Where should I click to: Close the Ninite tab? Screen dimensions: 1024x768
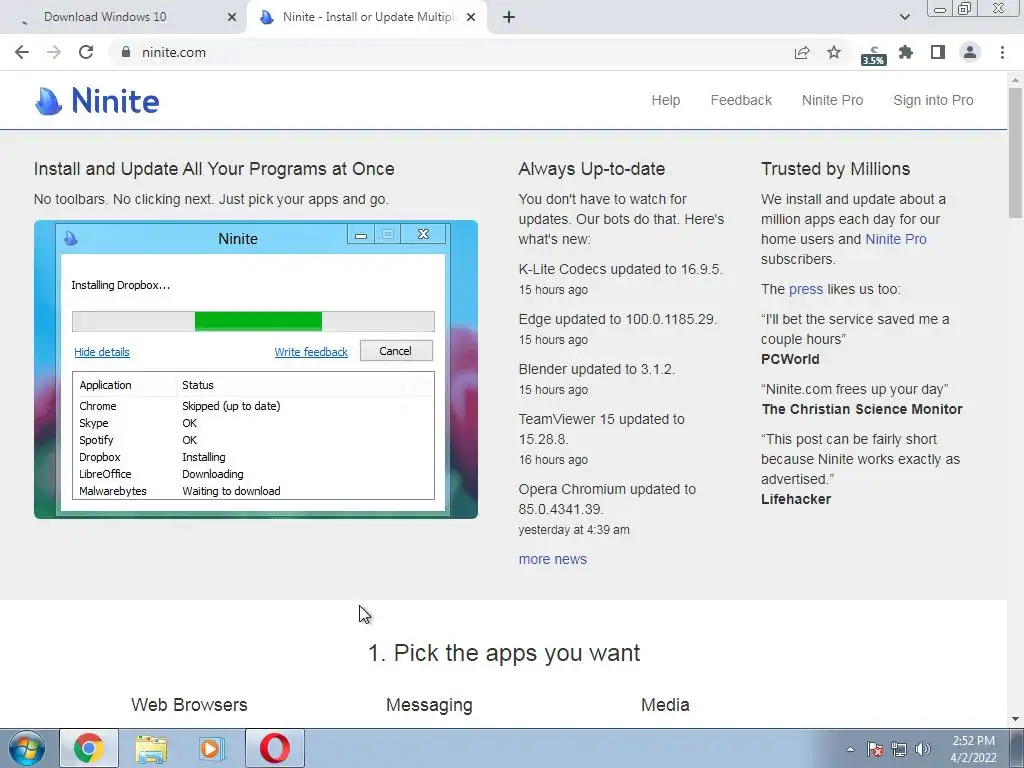click(471, 17)
